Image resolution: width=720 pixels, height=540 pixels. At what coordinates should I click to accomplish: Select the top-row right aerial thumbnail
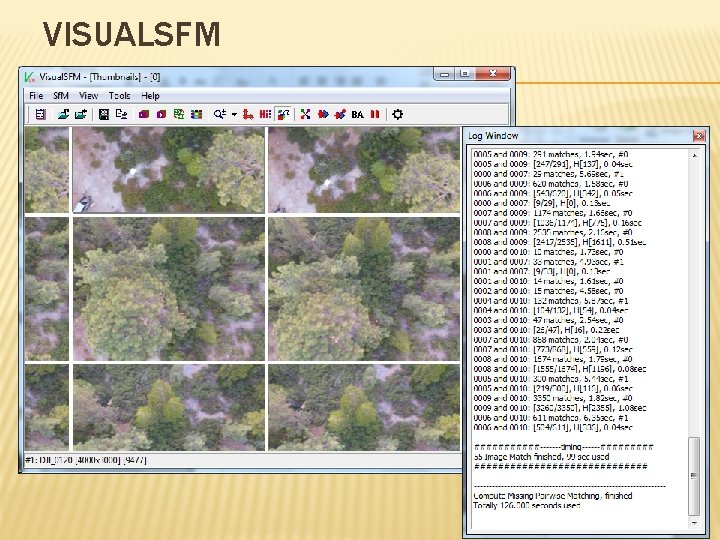pyautogui.click(x=364, y=170)
